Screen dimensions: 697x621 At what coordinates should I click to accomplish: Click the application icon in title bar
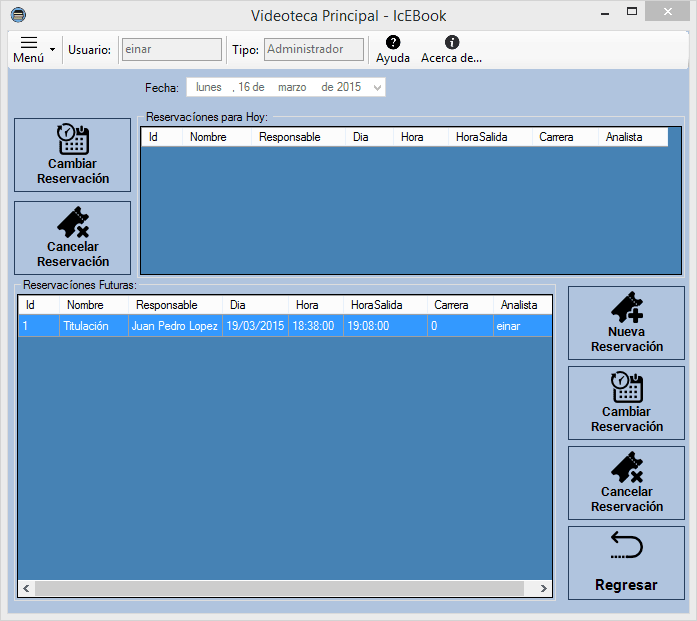pos(17,16)
